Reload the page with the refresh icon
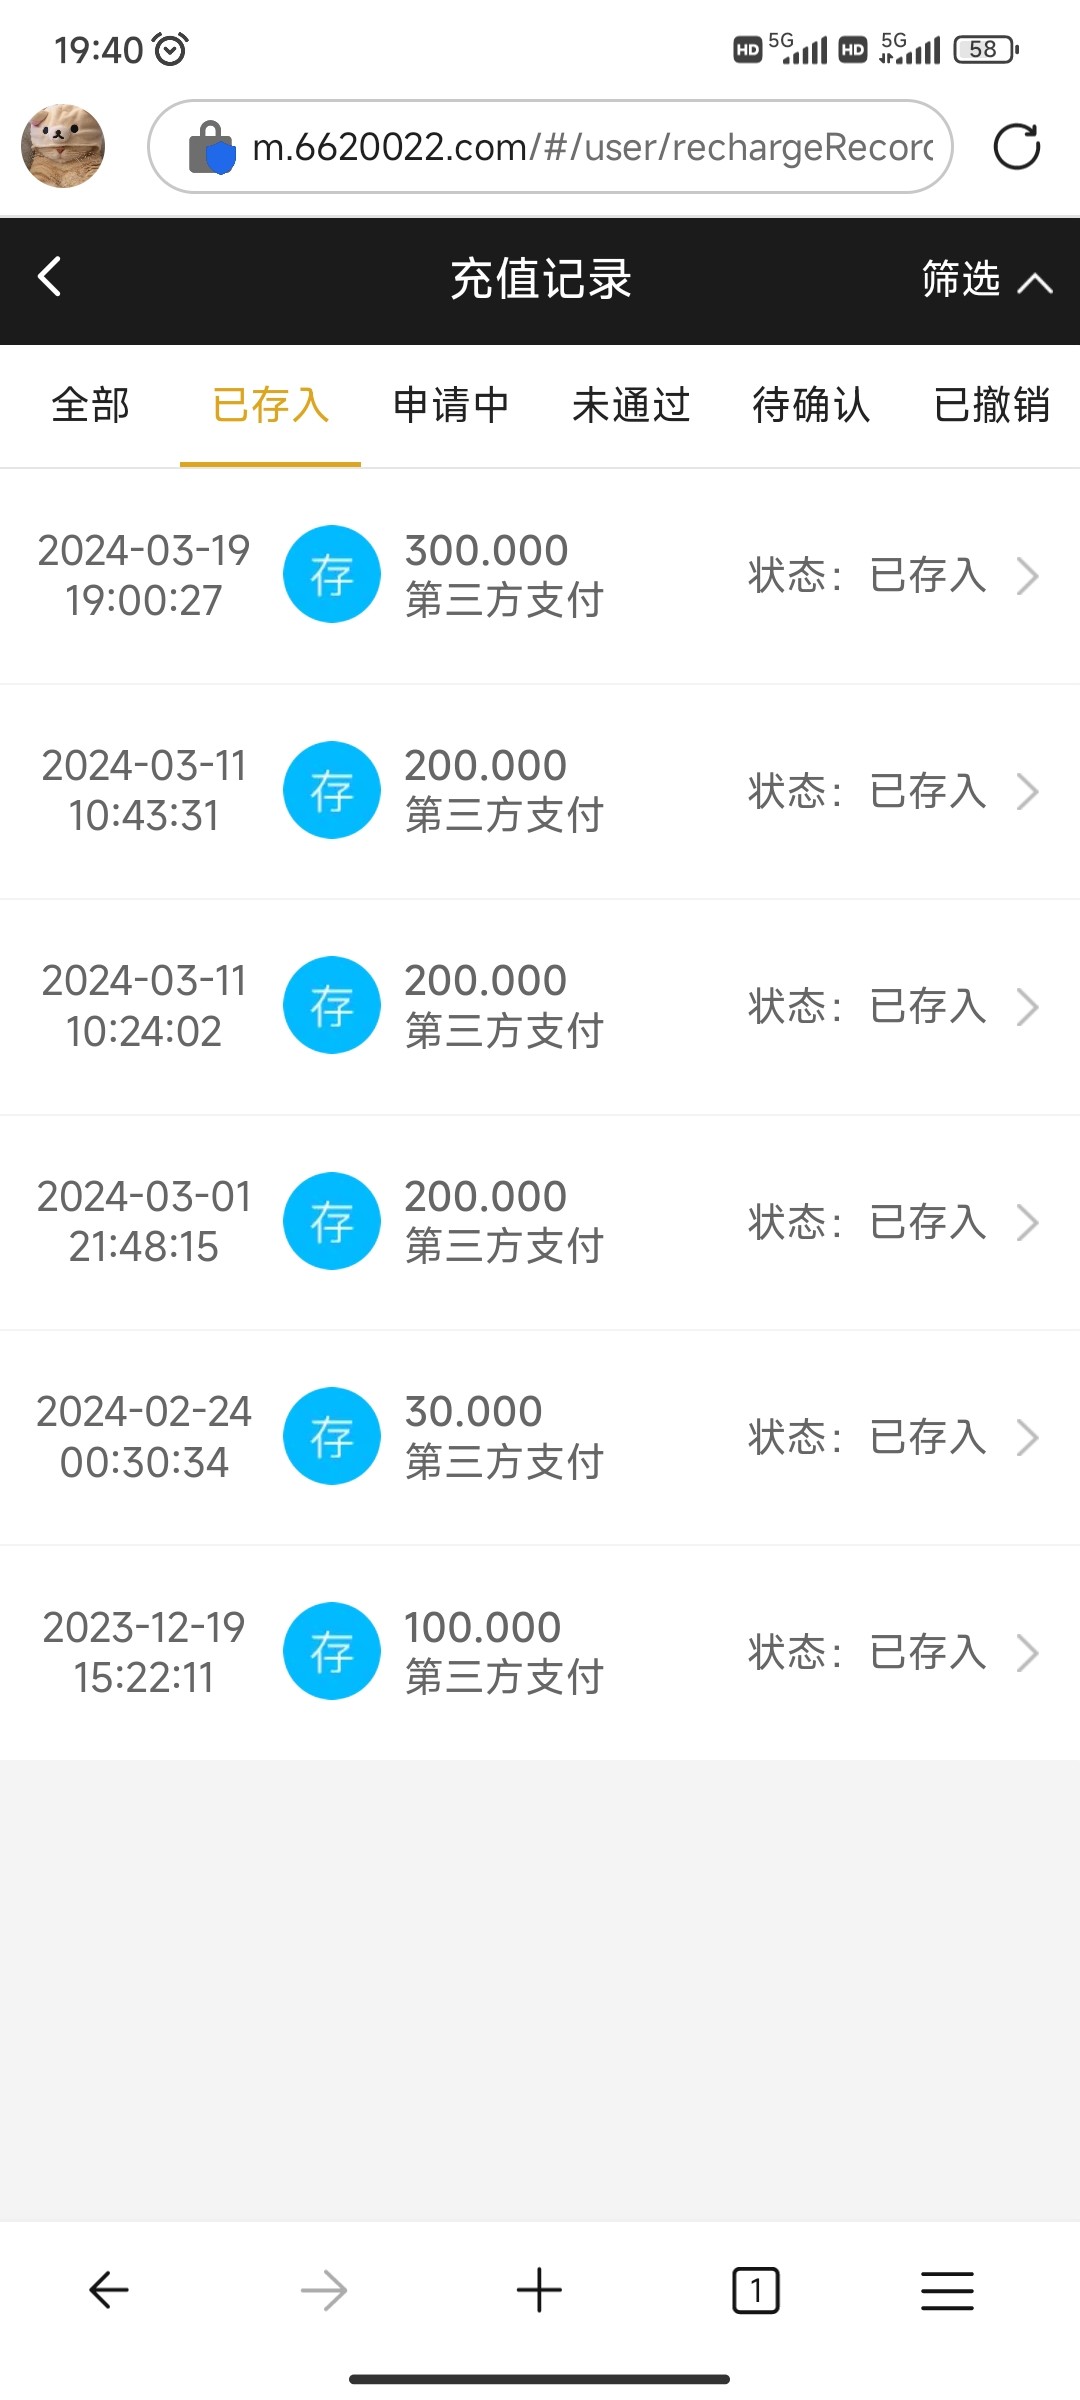The width and height of the screenshot is (1080, 2400). (x=1016, y=147)
